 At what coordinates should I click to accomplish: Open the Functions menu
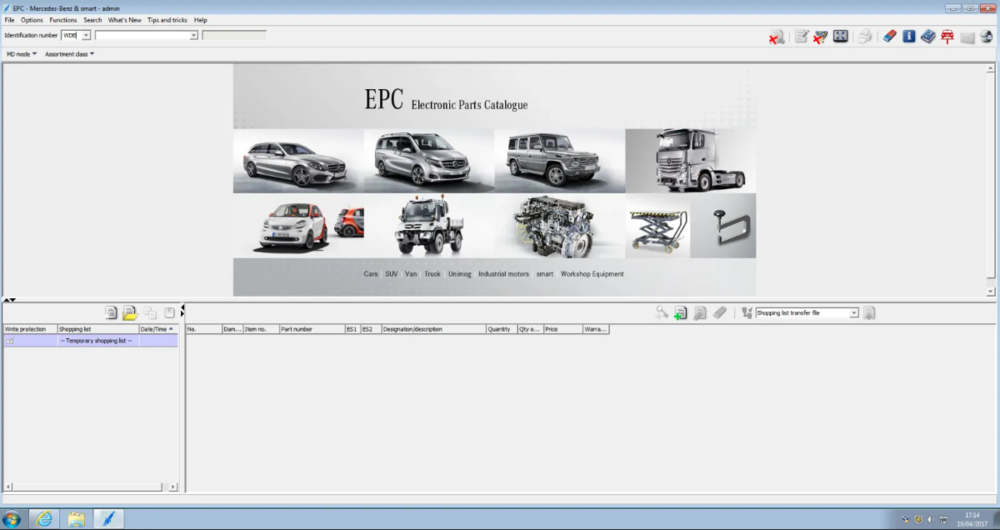pos(63,20)
